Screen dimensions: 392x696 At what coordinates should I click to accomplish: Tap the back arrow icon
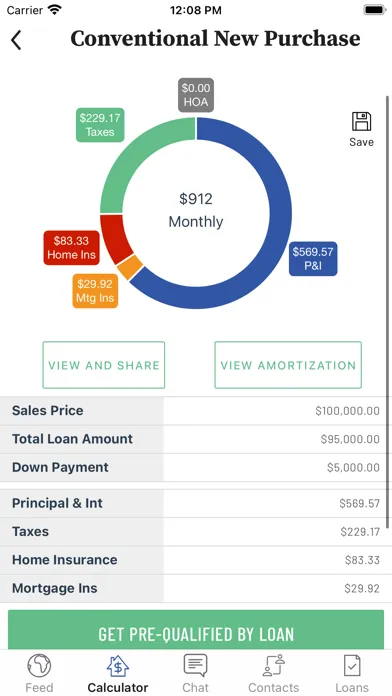click(16, 40)
